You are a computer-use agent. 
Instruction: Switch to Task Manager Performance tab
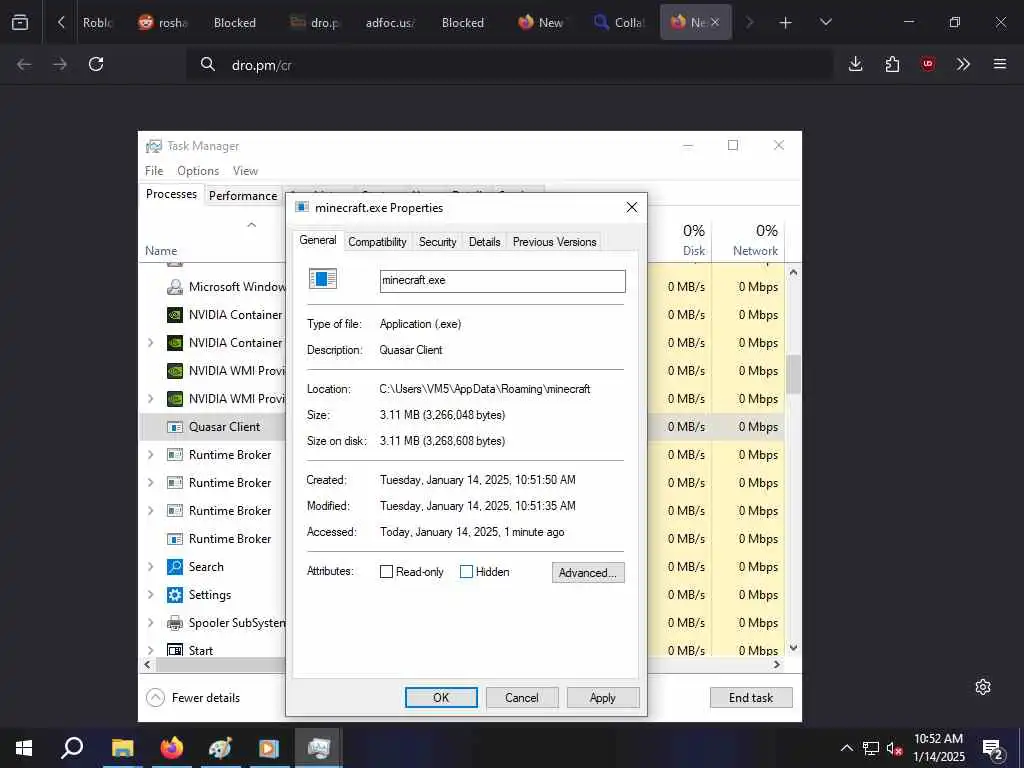(243, 196)
